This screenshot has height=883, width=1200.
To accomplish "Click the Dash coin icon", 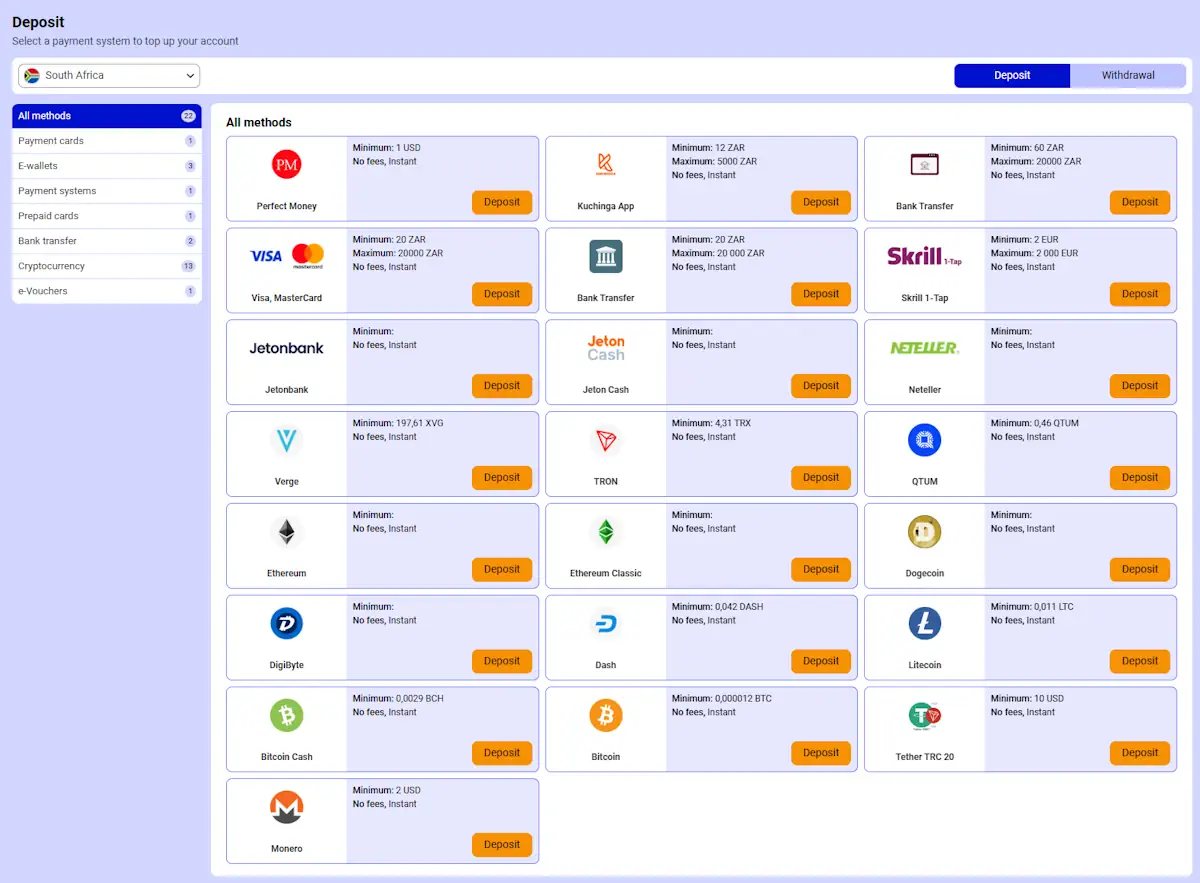I will point(605,624).
